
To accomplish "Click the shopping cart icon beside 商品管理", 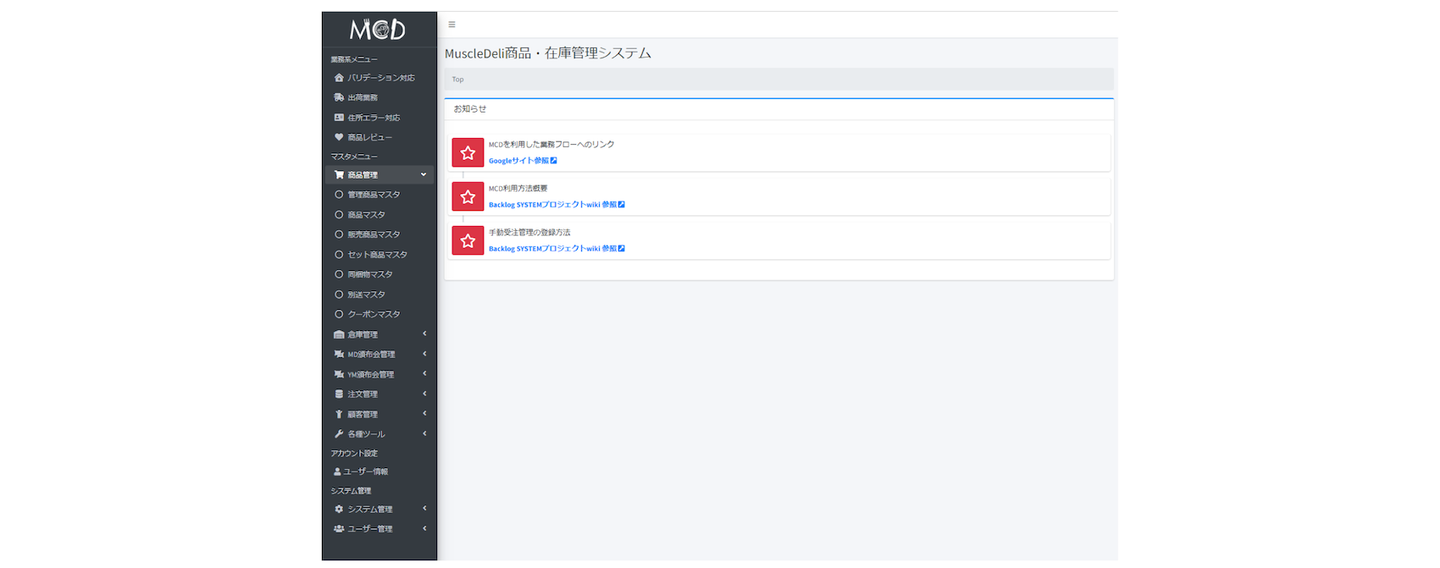I will [339, 175].
